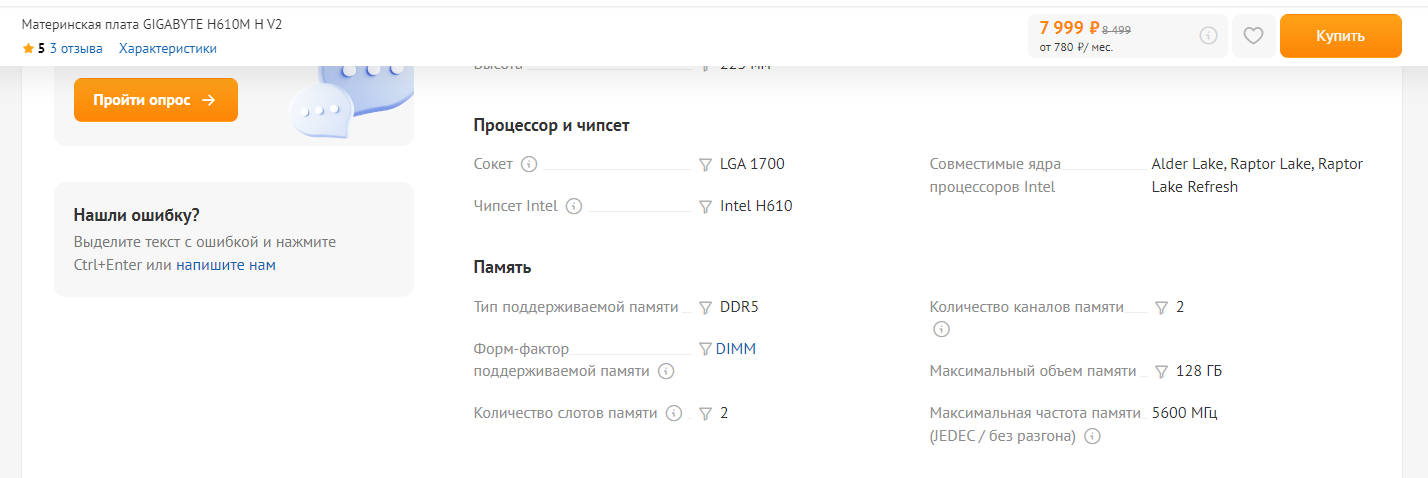Click info icon next to price
1428x478 pixels.
coord(1208,36)
